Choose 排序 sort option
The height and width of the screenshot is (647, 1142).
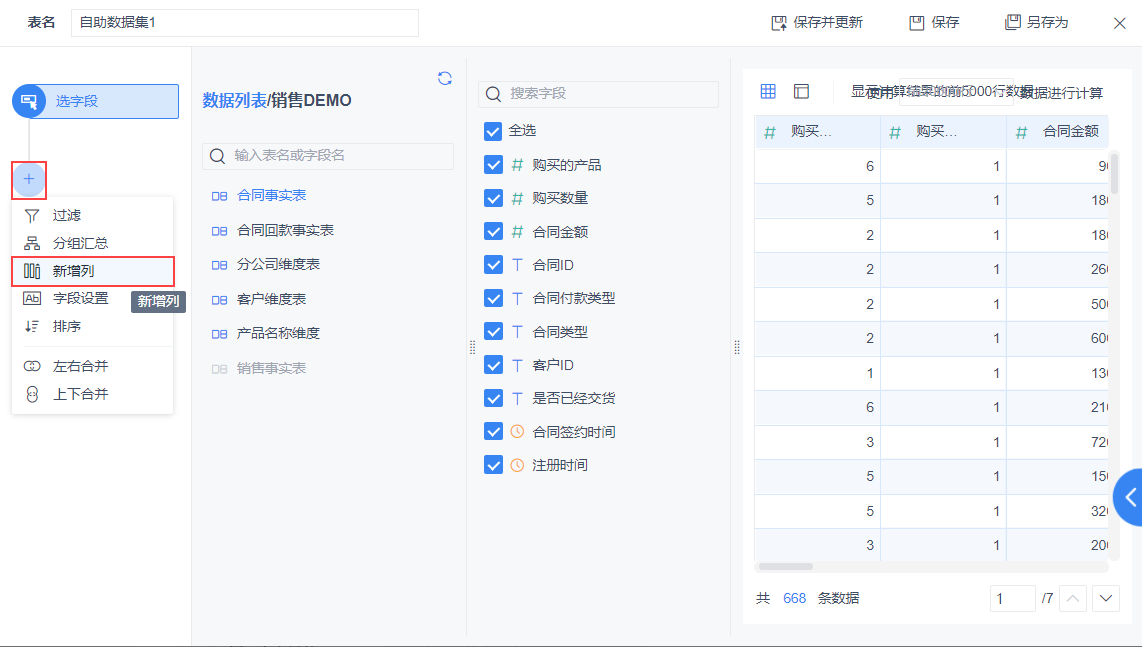tap(92, 326)
